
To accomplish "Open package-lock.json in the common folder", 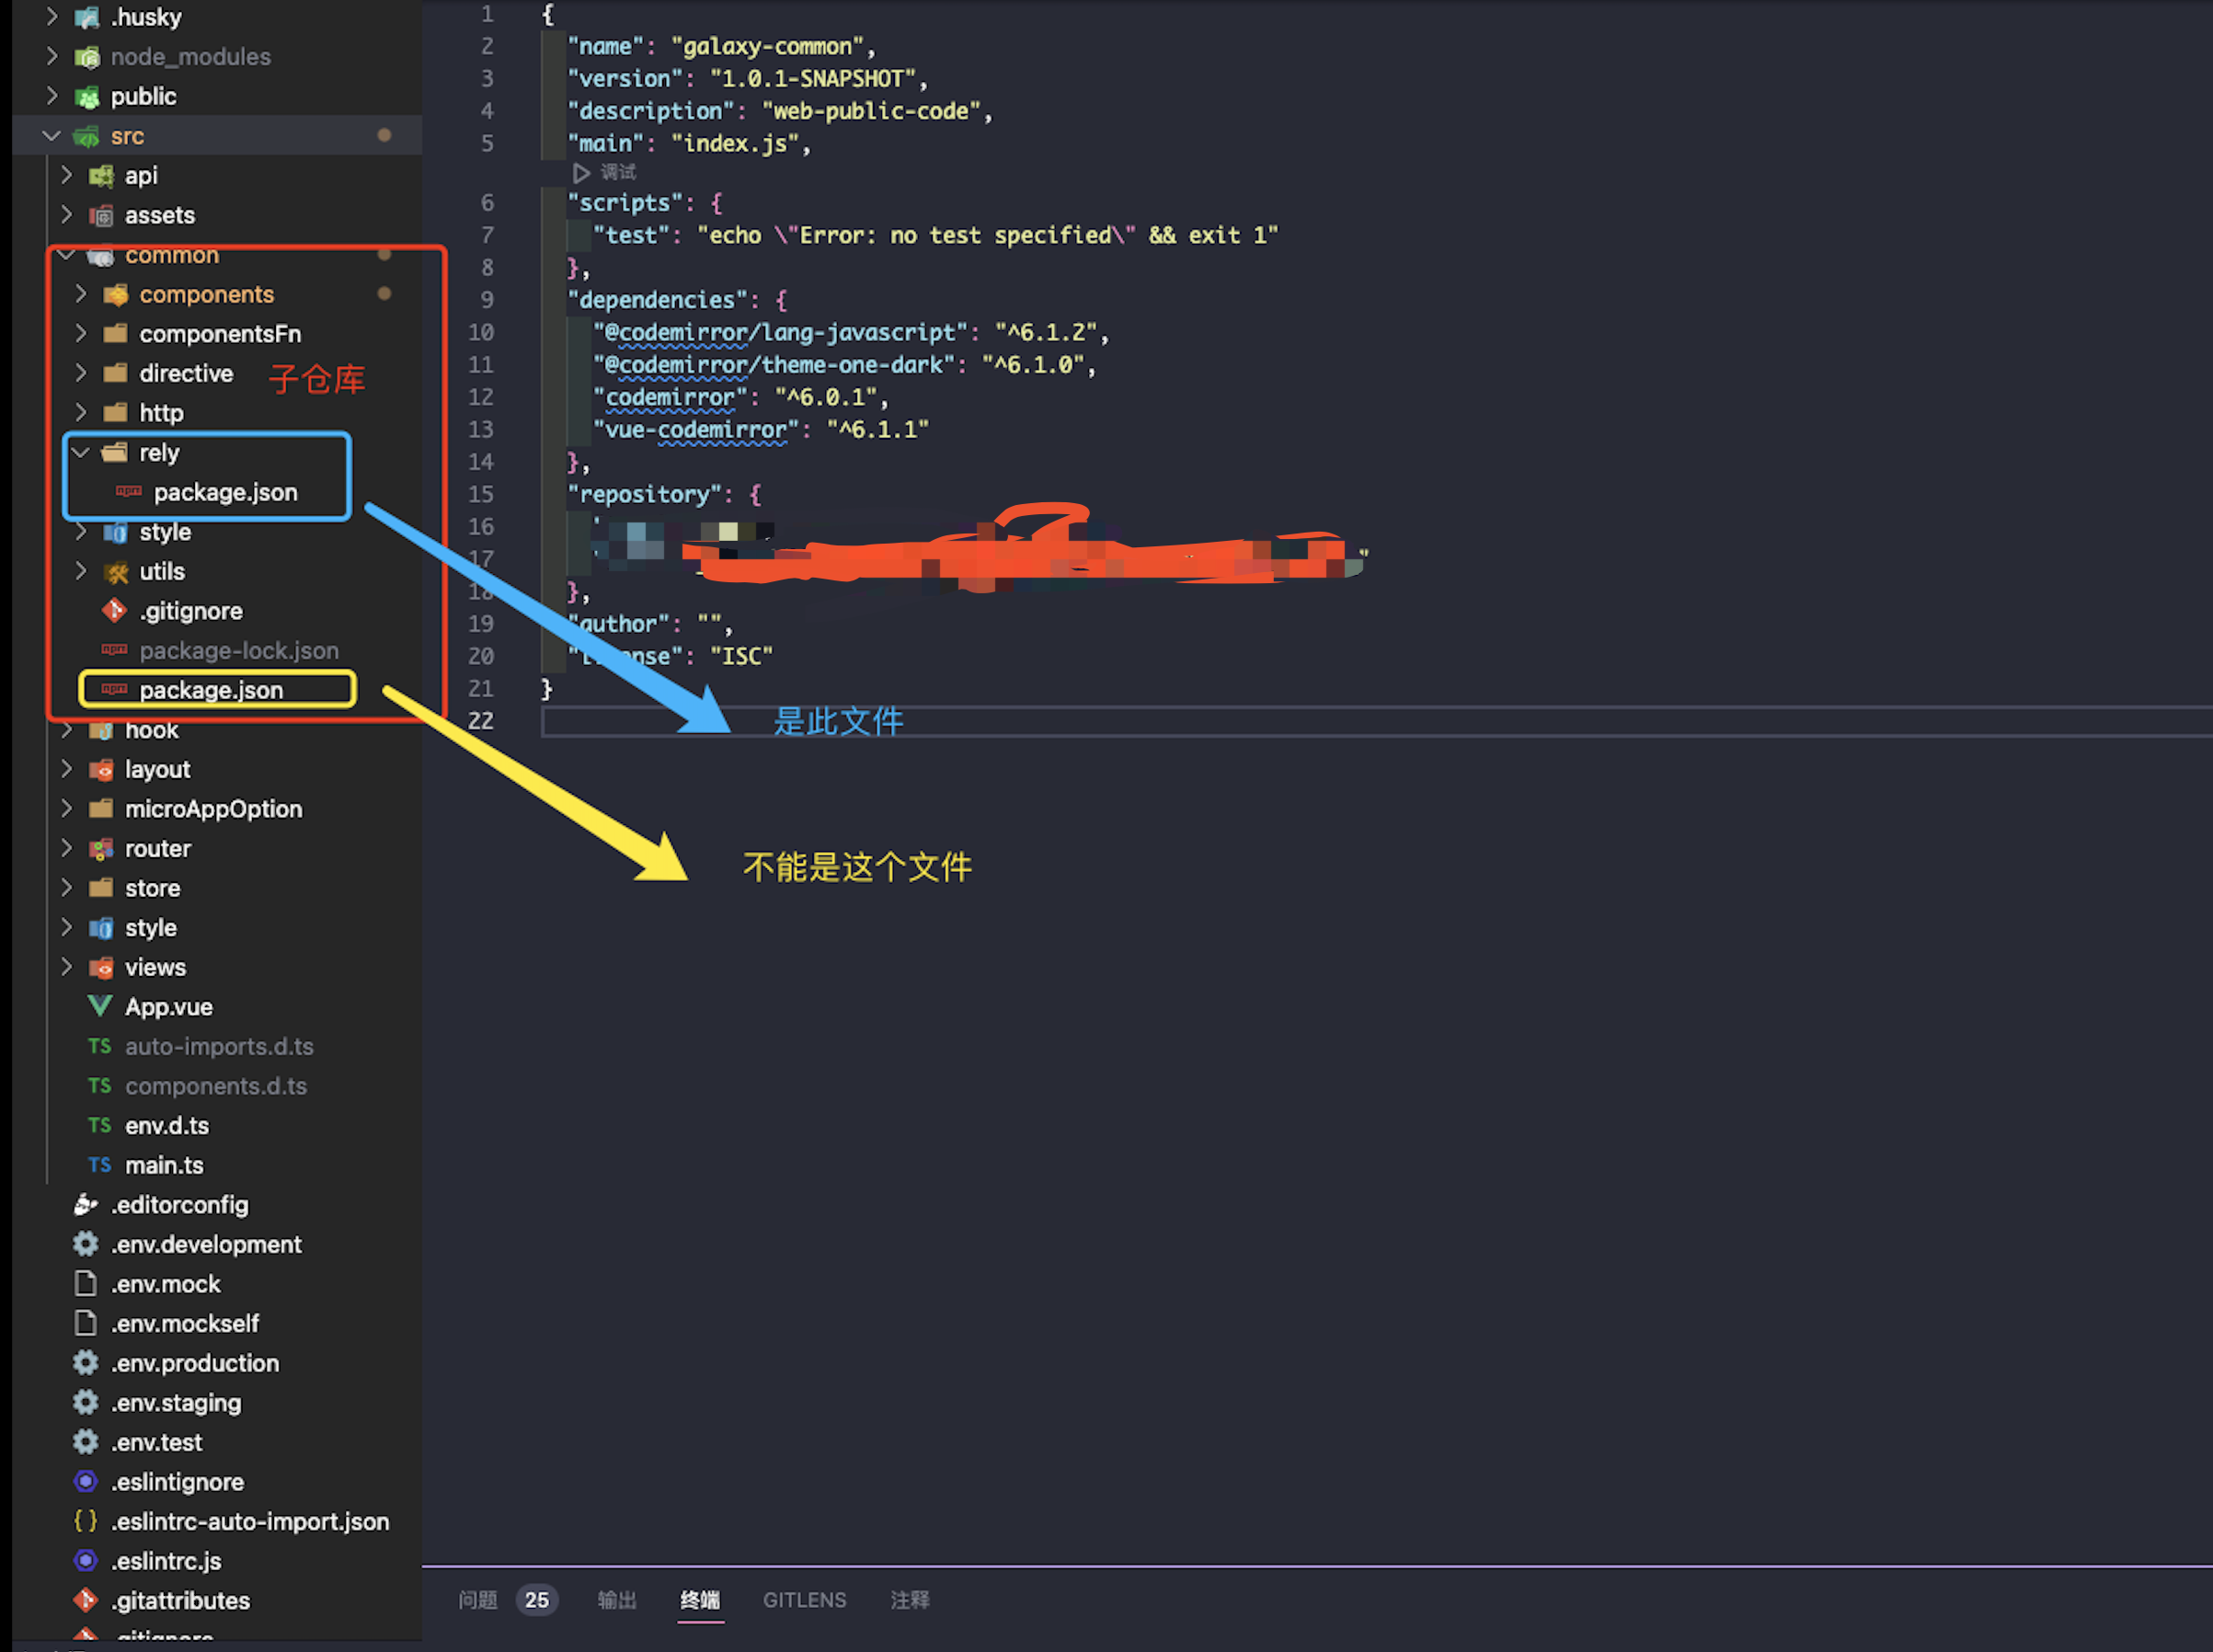I will click(238, 650).
